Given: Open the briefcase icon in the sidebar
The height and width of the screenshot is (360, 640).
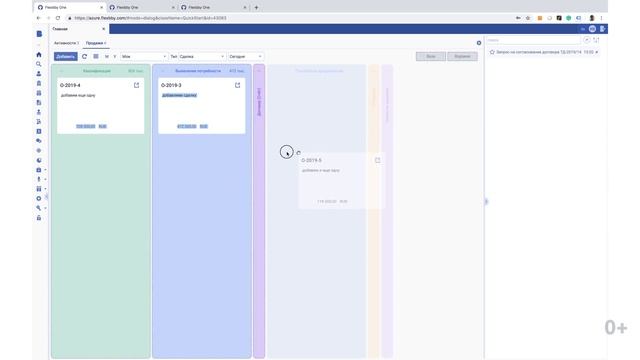Looking at the screenshot, I should 39,170.
